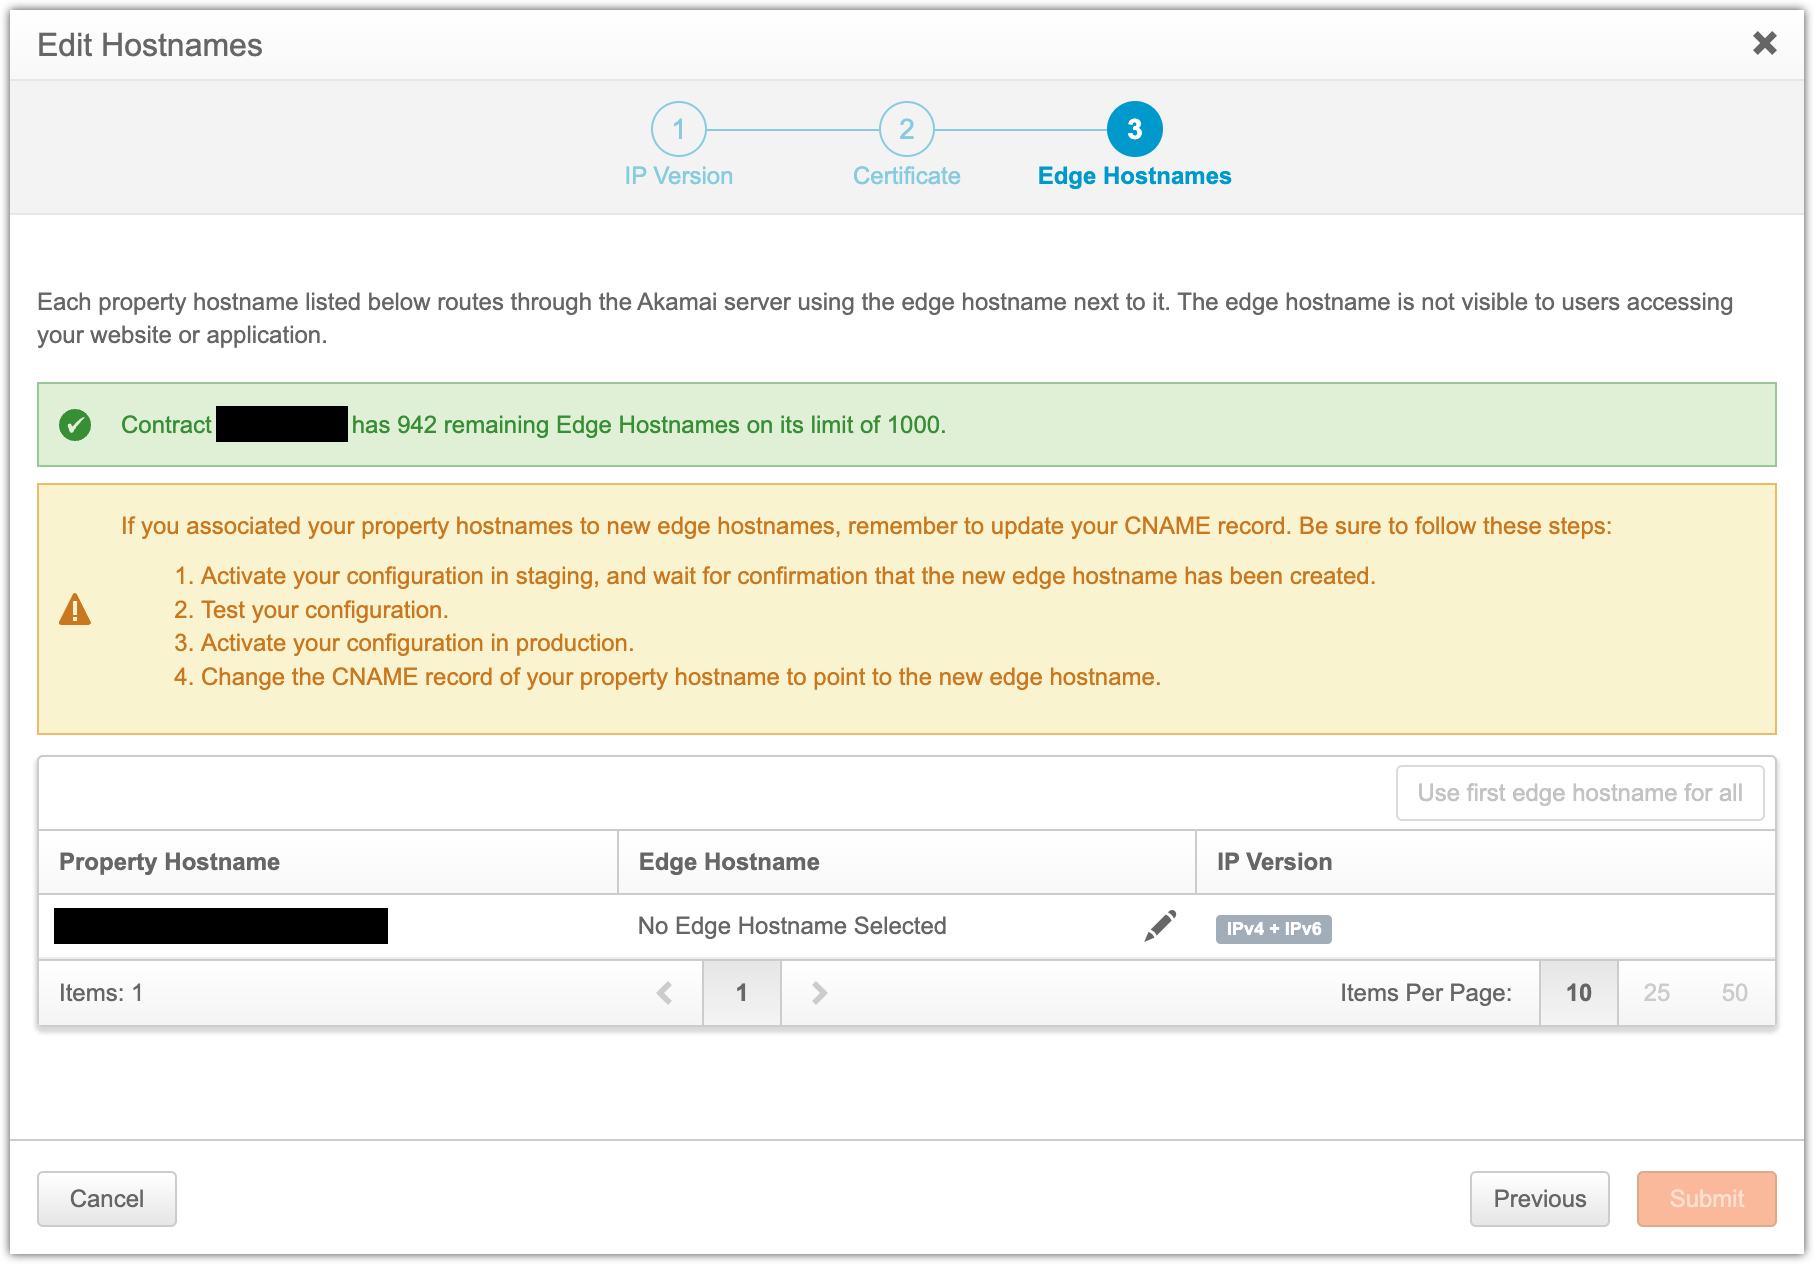The image size is (1814, 1264).
Task: Go to previous page arrow
Action: coord(664,993)
